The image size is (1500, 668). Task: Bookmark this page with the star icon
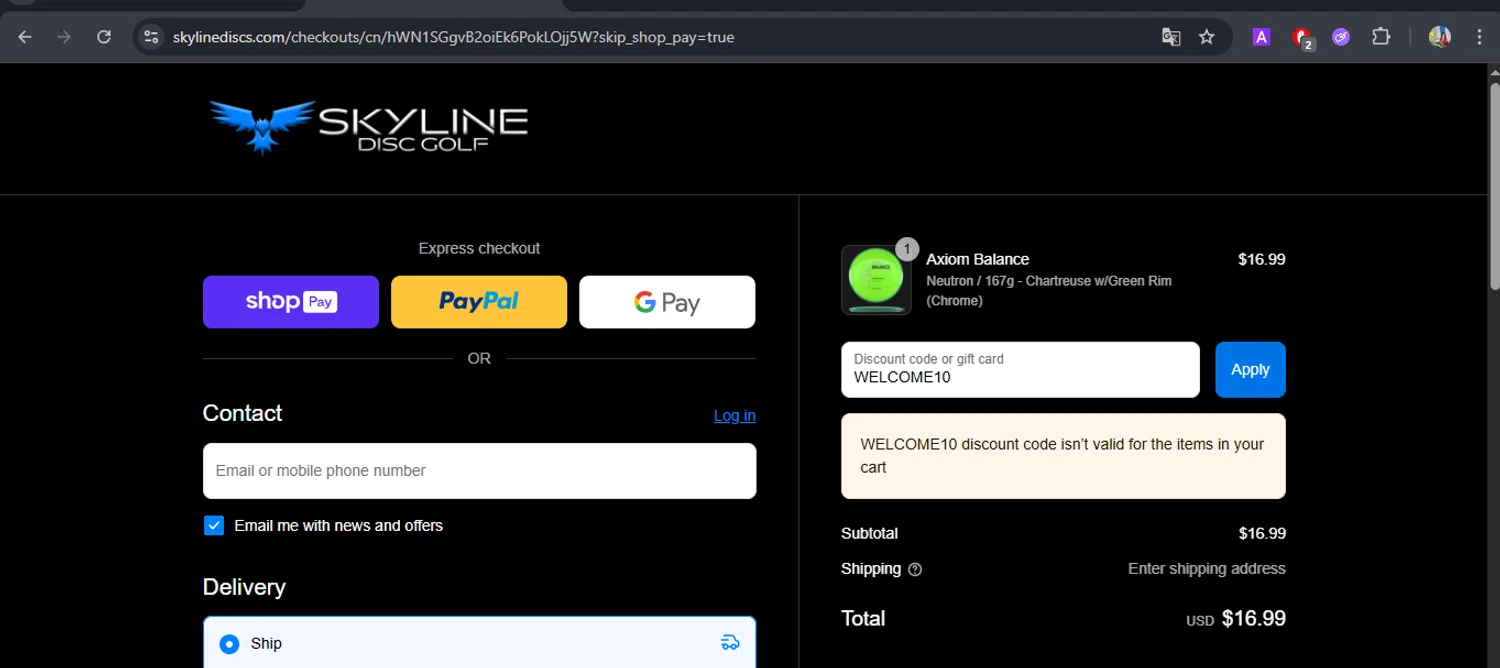click(x=1207, y=37)
